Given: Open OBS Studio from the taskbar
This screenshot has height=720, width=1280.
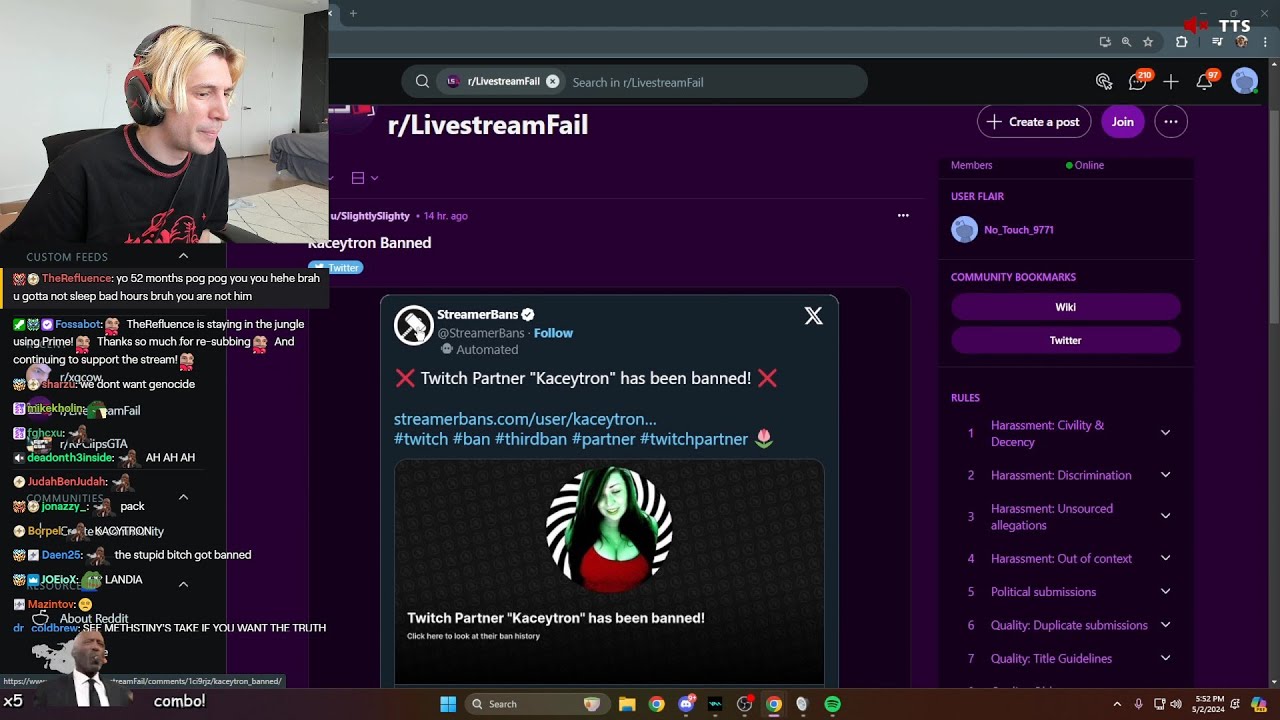Looking at the screenshot, I should (x=744, y=704).
